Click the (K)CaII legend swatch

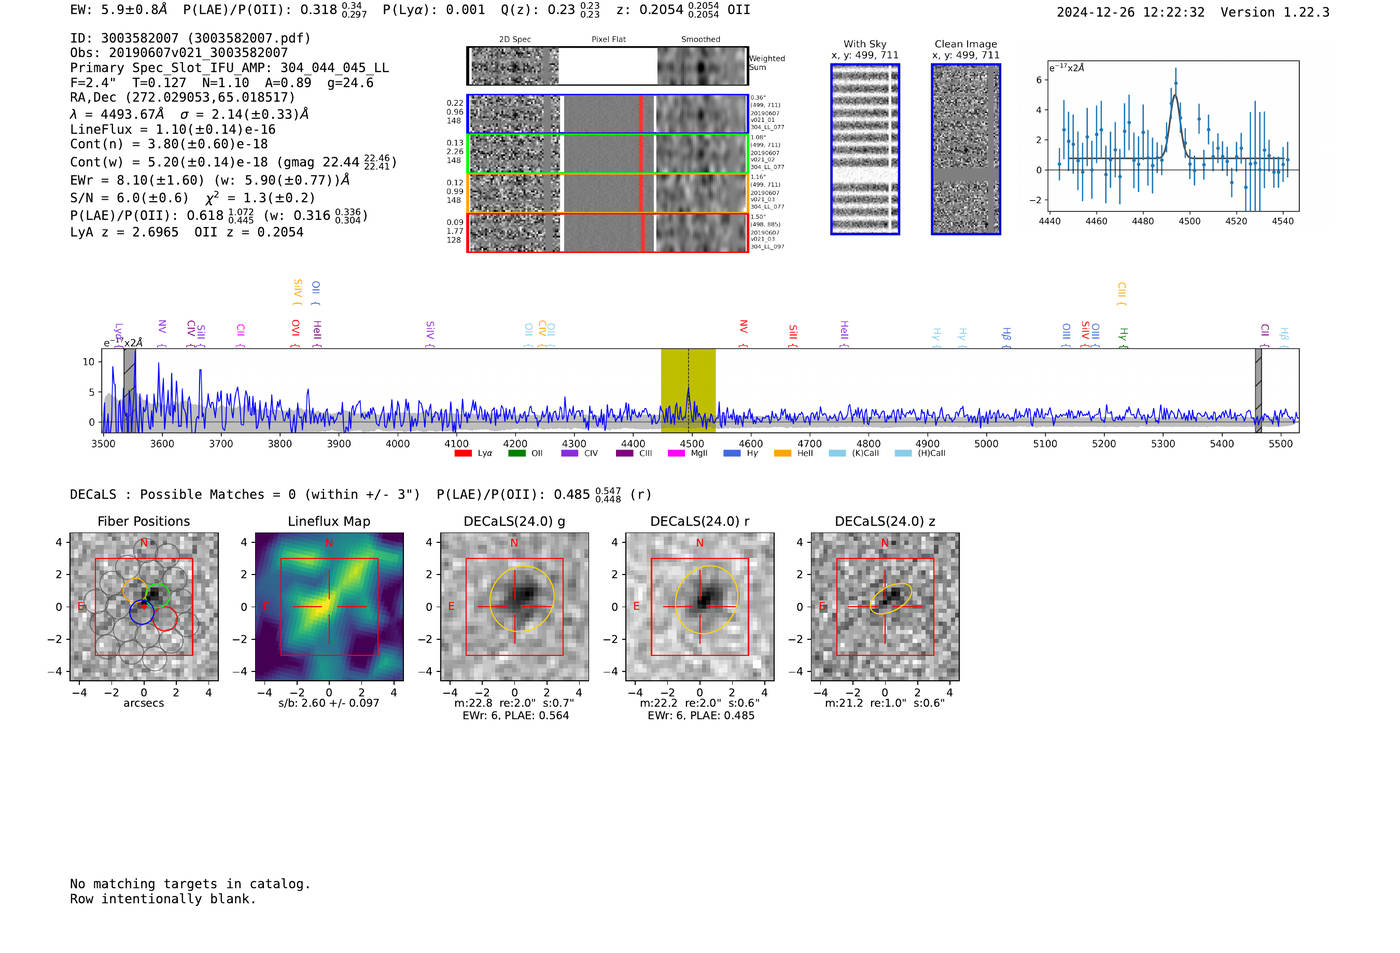pos(837,453)
